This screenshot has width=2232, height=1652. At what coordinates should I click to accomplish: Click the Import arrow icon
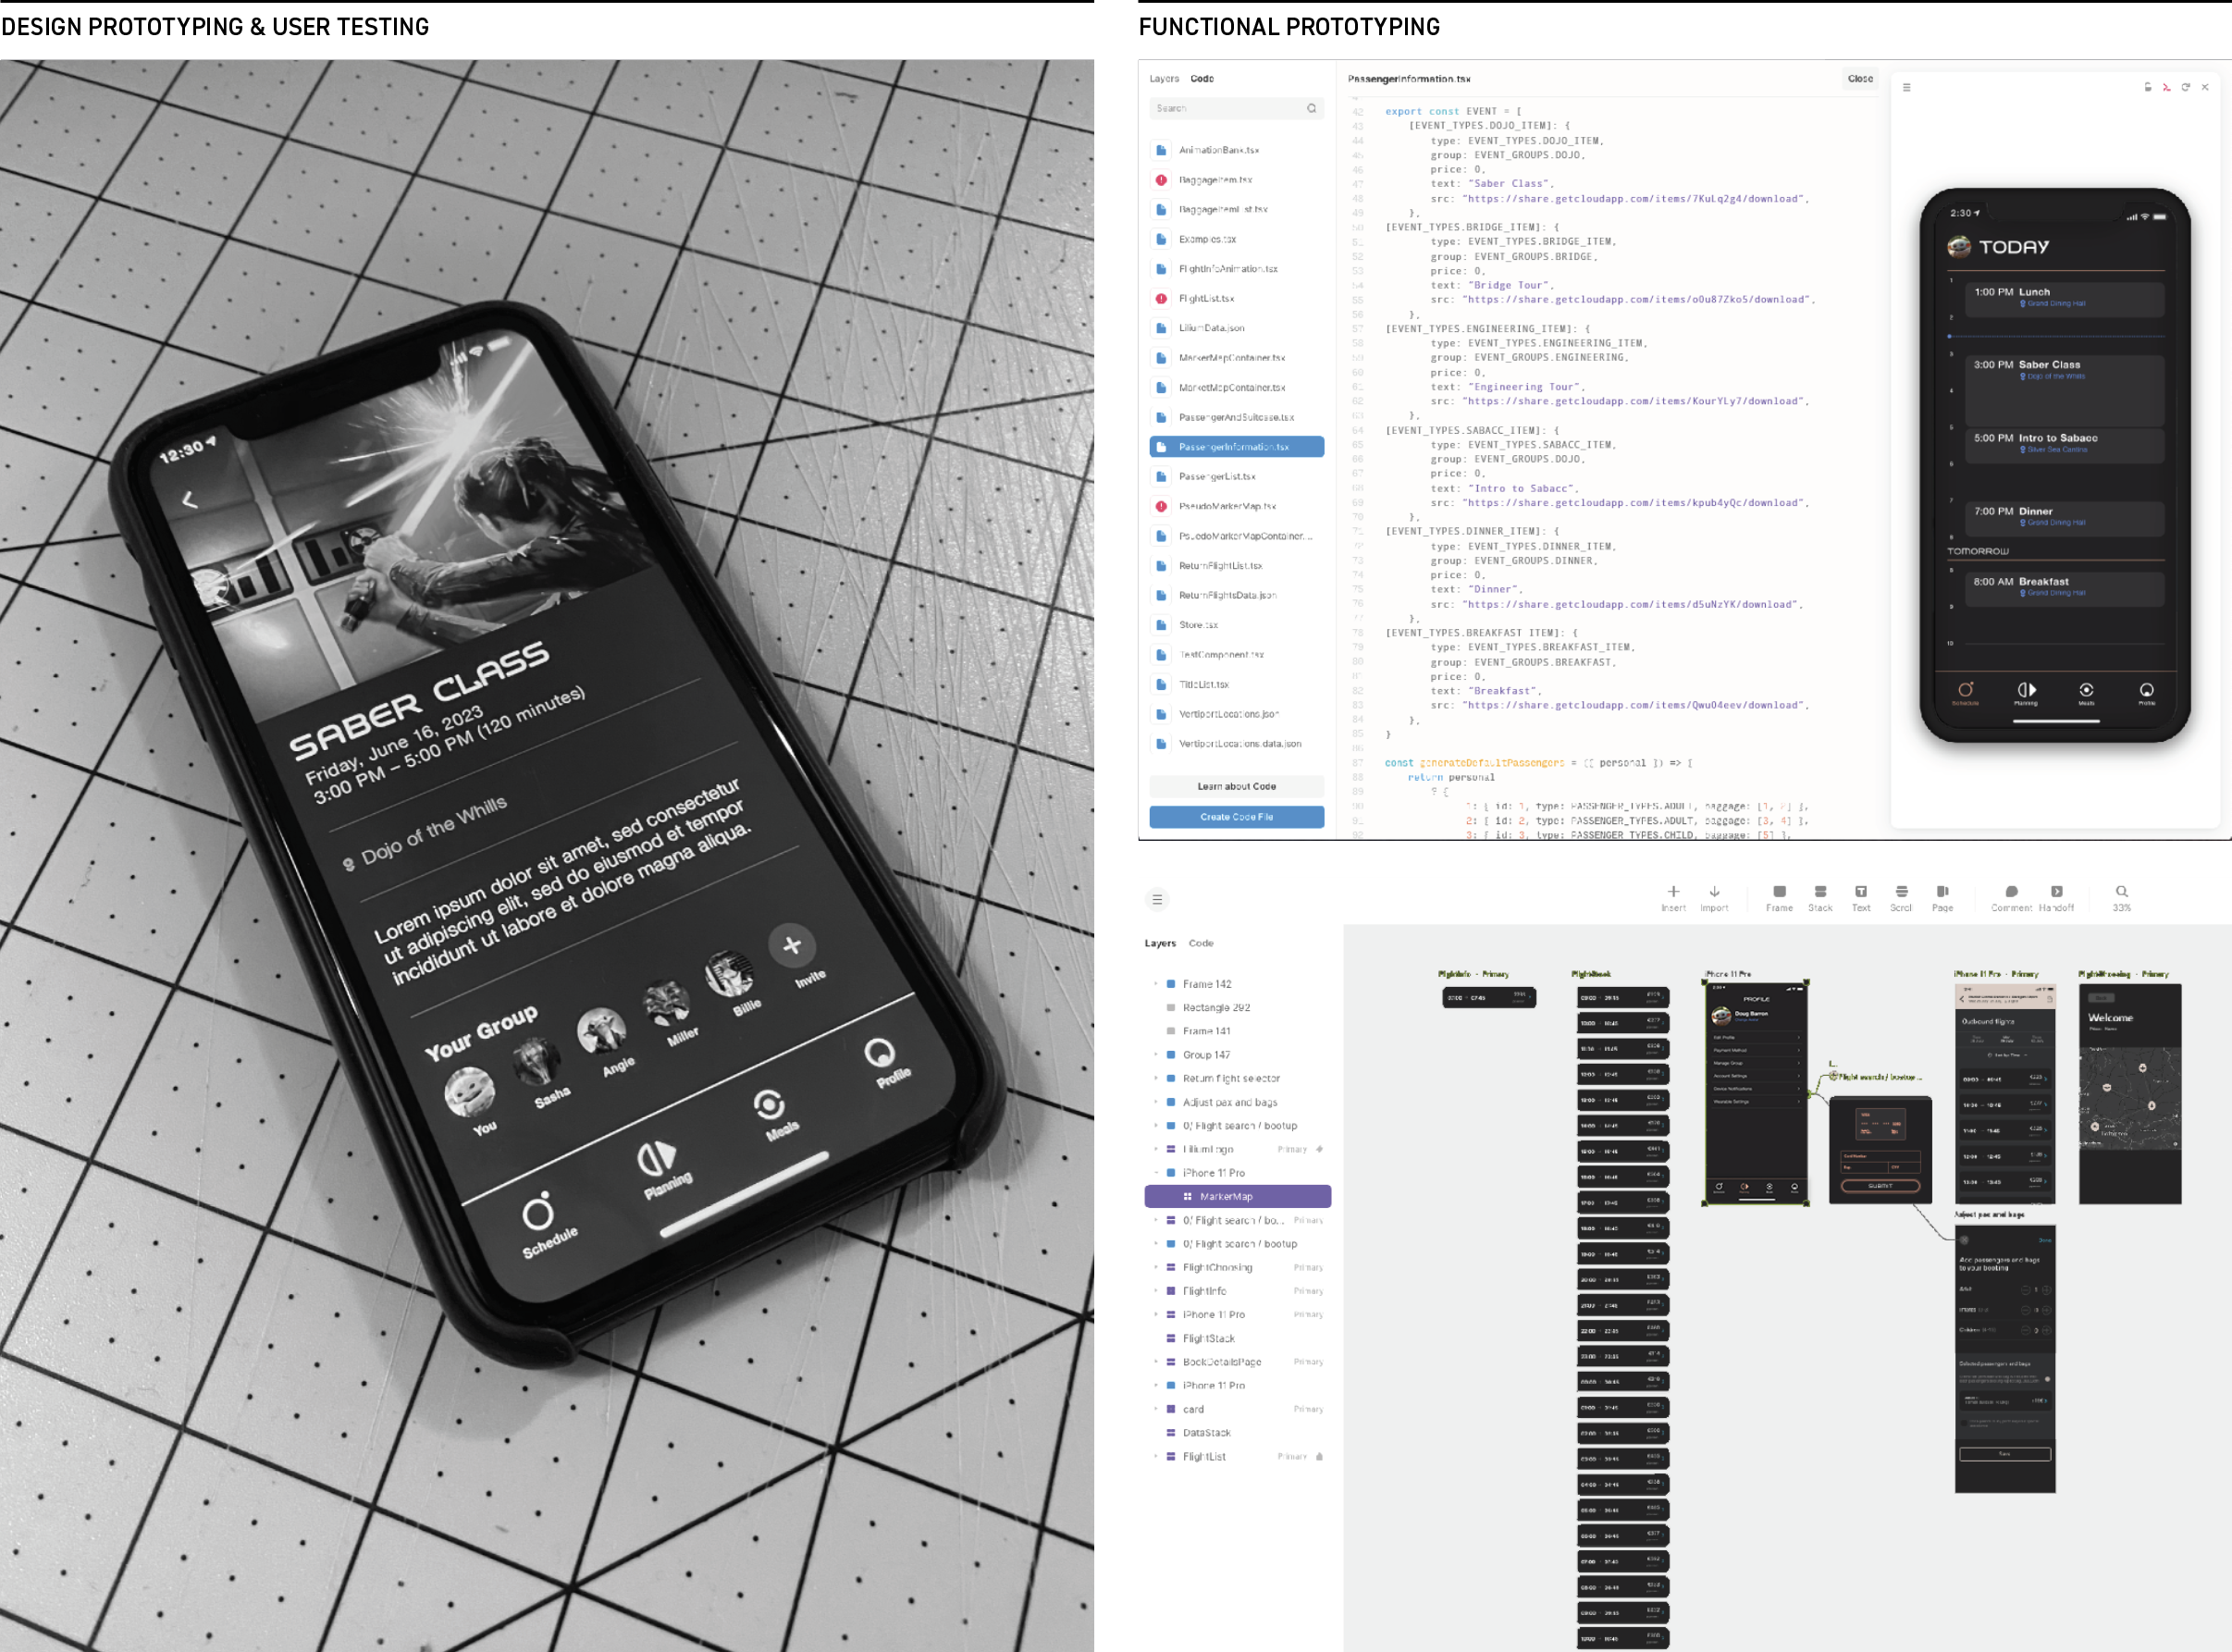point(1715,890)
